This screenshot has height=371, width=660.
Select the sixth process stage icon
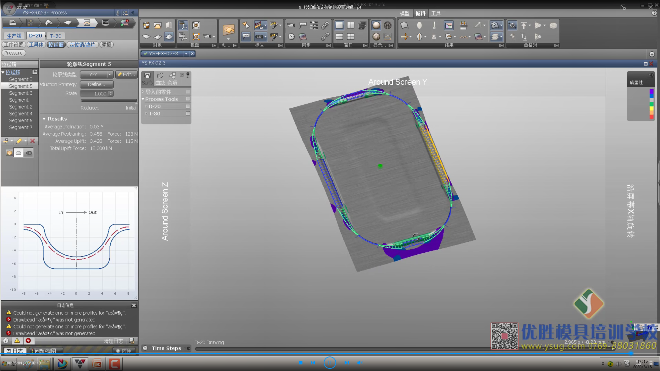coord(105,23)
